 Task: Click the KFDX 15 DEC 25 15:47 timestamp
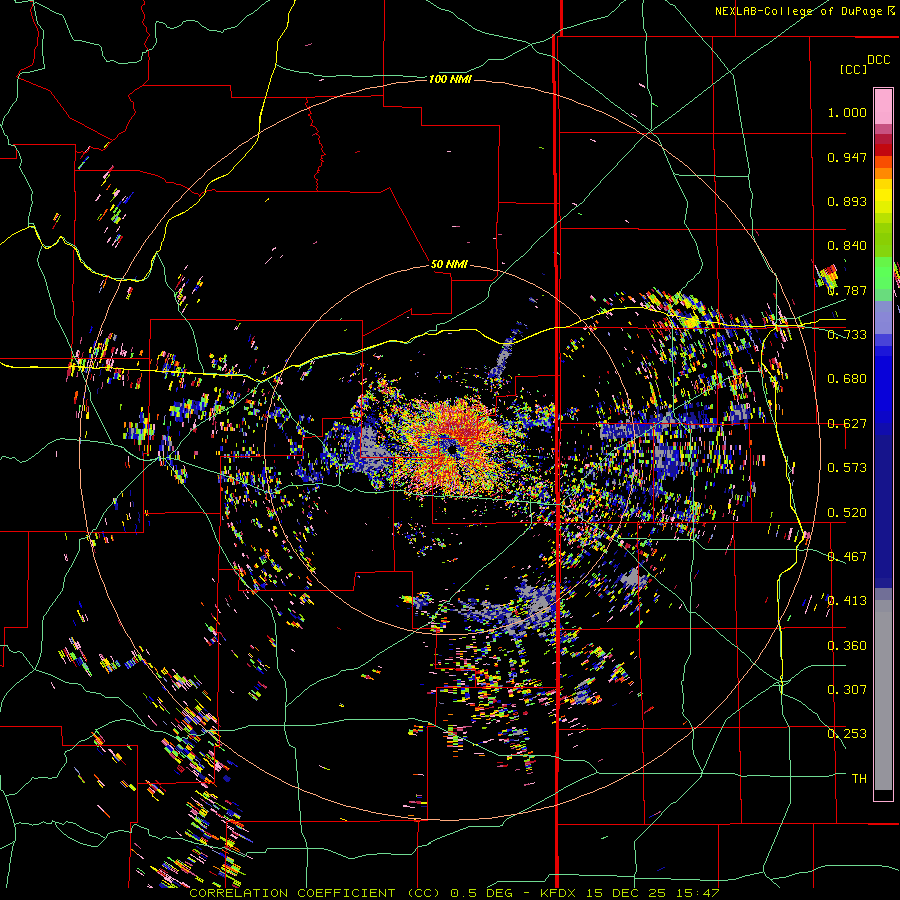click(630, 893)
